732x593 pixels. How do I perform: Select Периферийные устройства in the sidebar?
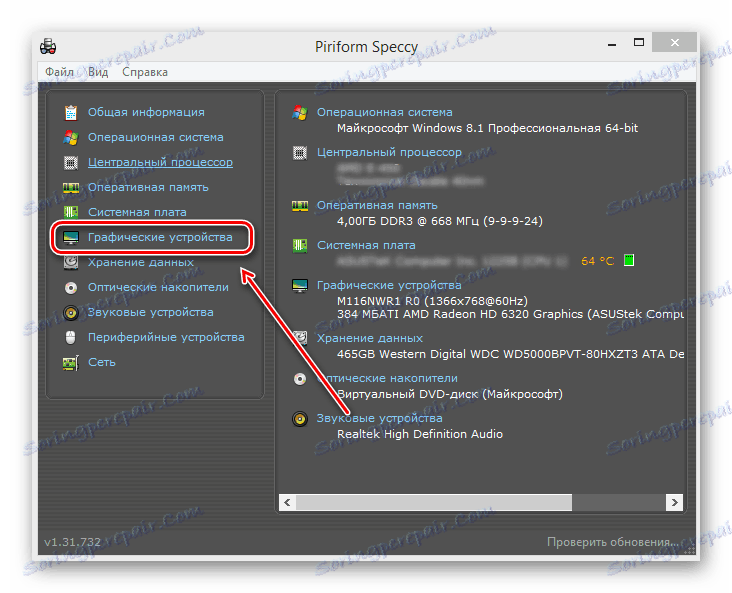click(166, 337)
